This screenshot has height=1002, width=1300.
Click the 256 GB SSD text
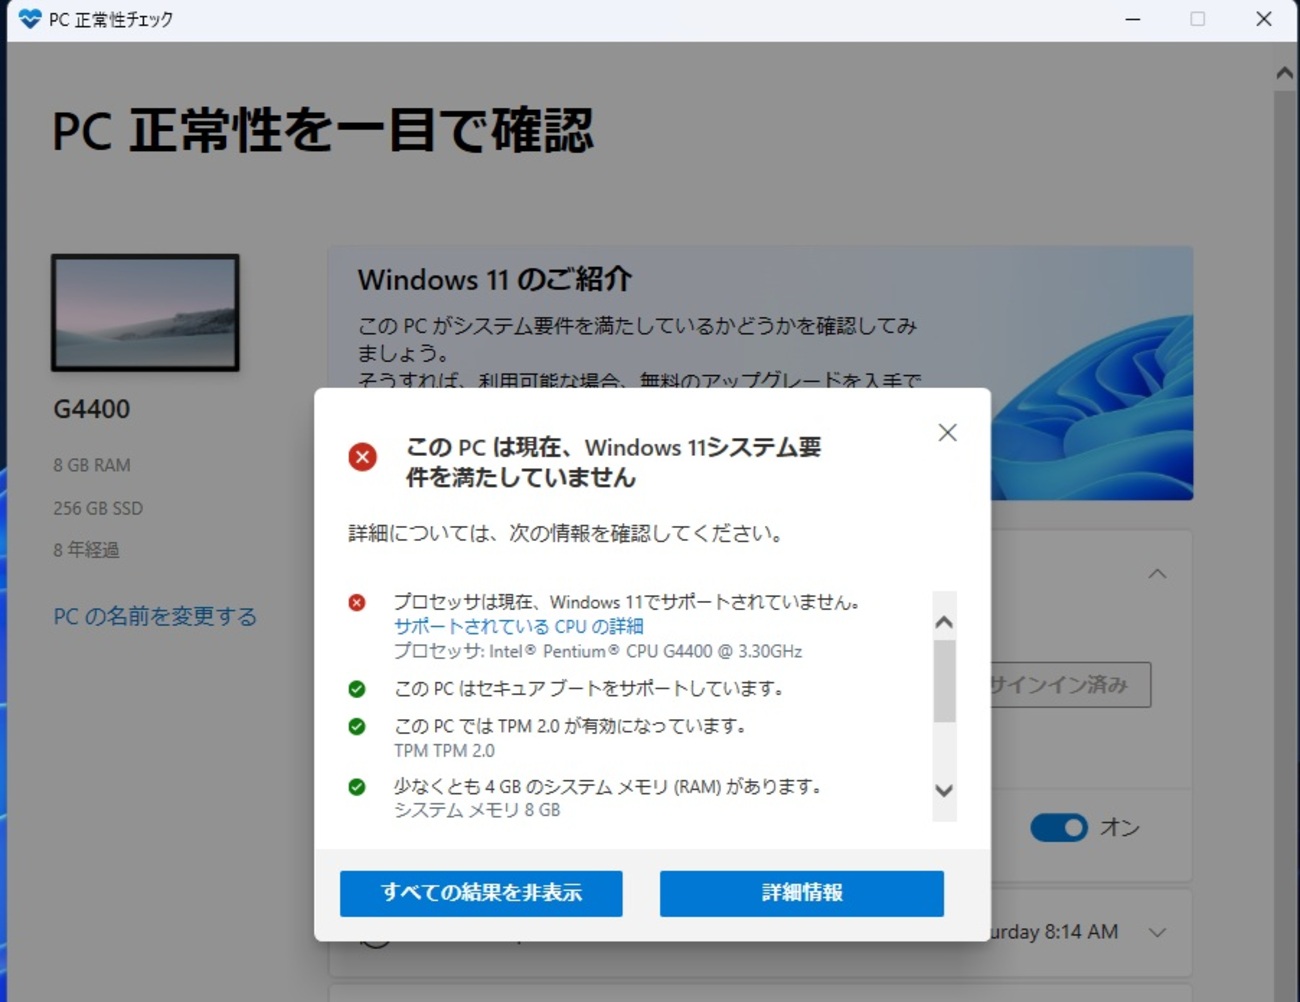point(98,508)
